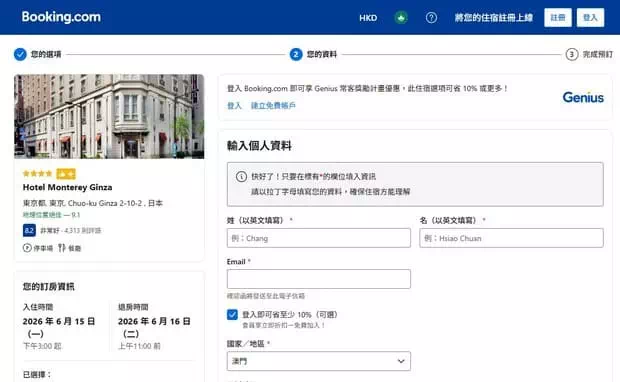Click check-out date 2026 年 6 月 16 日
This screenshot has height=382, width=620.
[154, 327]
